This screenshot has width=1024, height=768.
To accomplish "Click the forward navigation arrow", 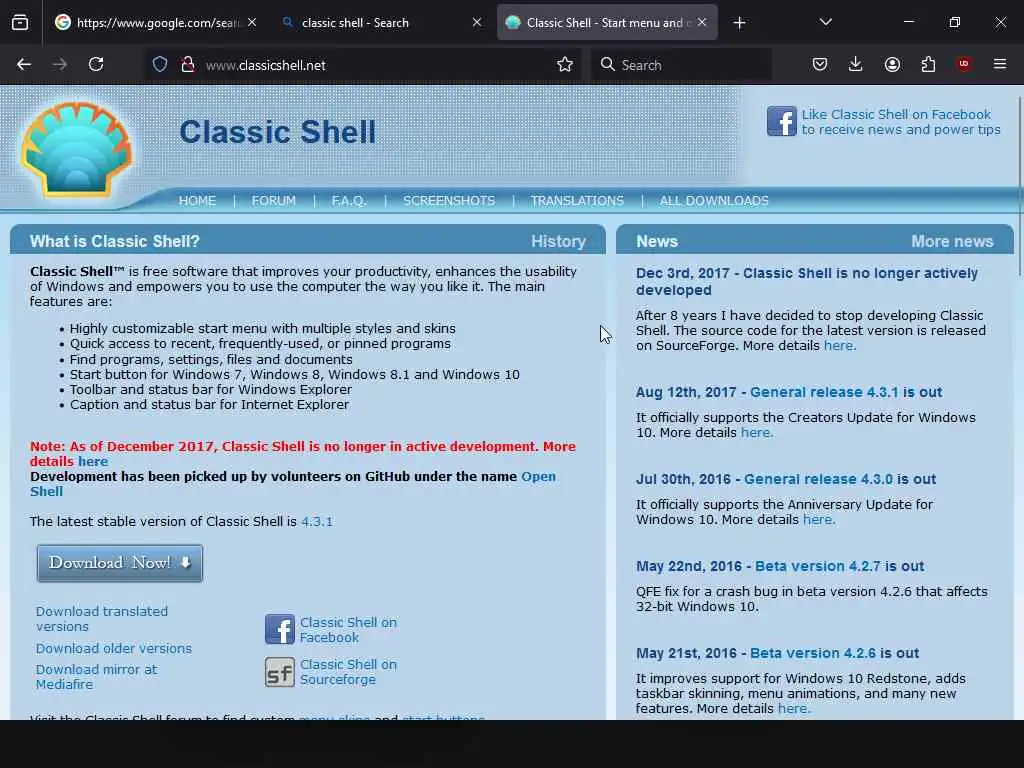I will pyautogui.click(x=59, y=65).
